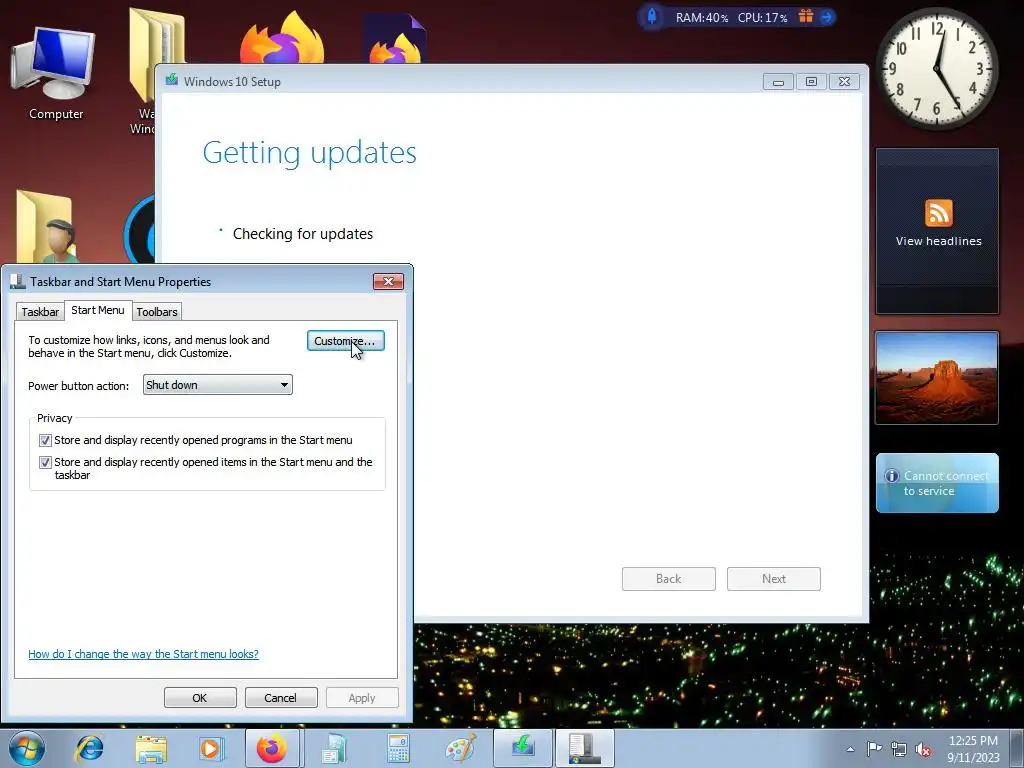This screenshot has height=768, width=1024.
Task: Switch to the Toolbars tab
Action: [157, 312]
